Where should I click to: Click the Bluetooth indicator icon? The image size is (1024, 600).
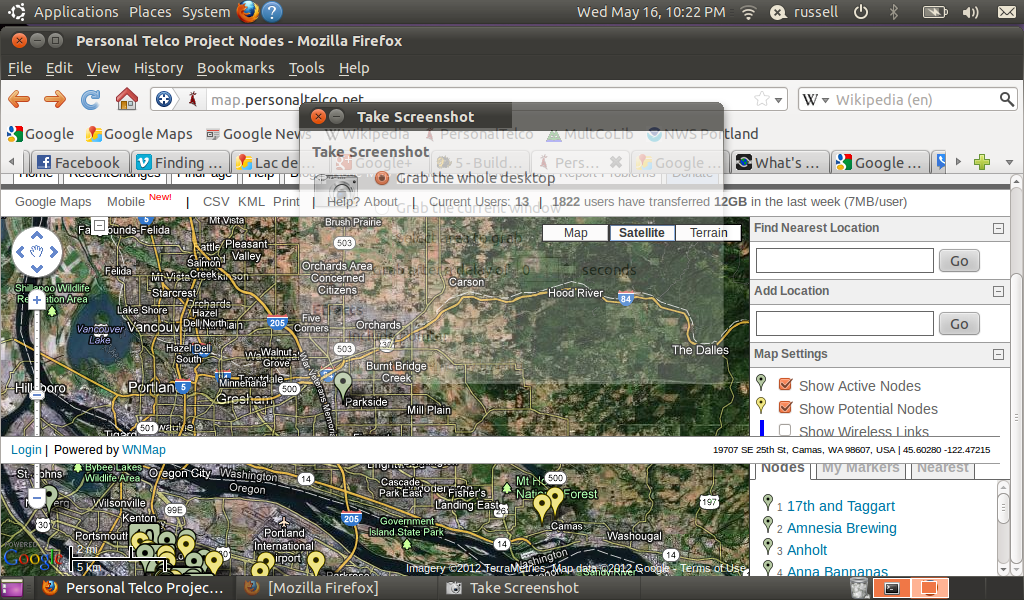894,12
